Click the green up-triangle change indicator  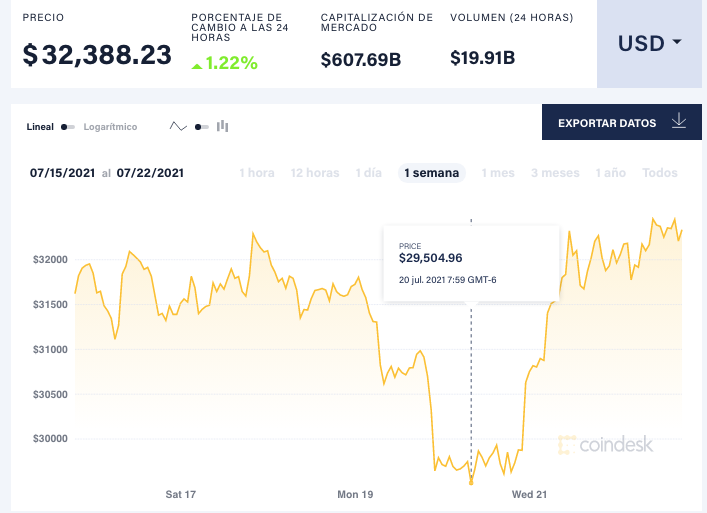[x=197, y=64]
